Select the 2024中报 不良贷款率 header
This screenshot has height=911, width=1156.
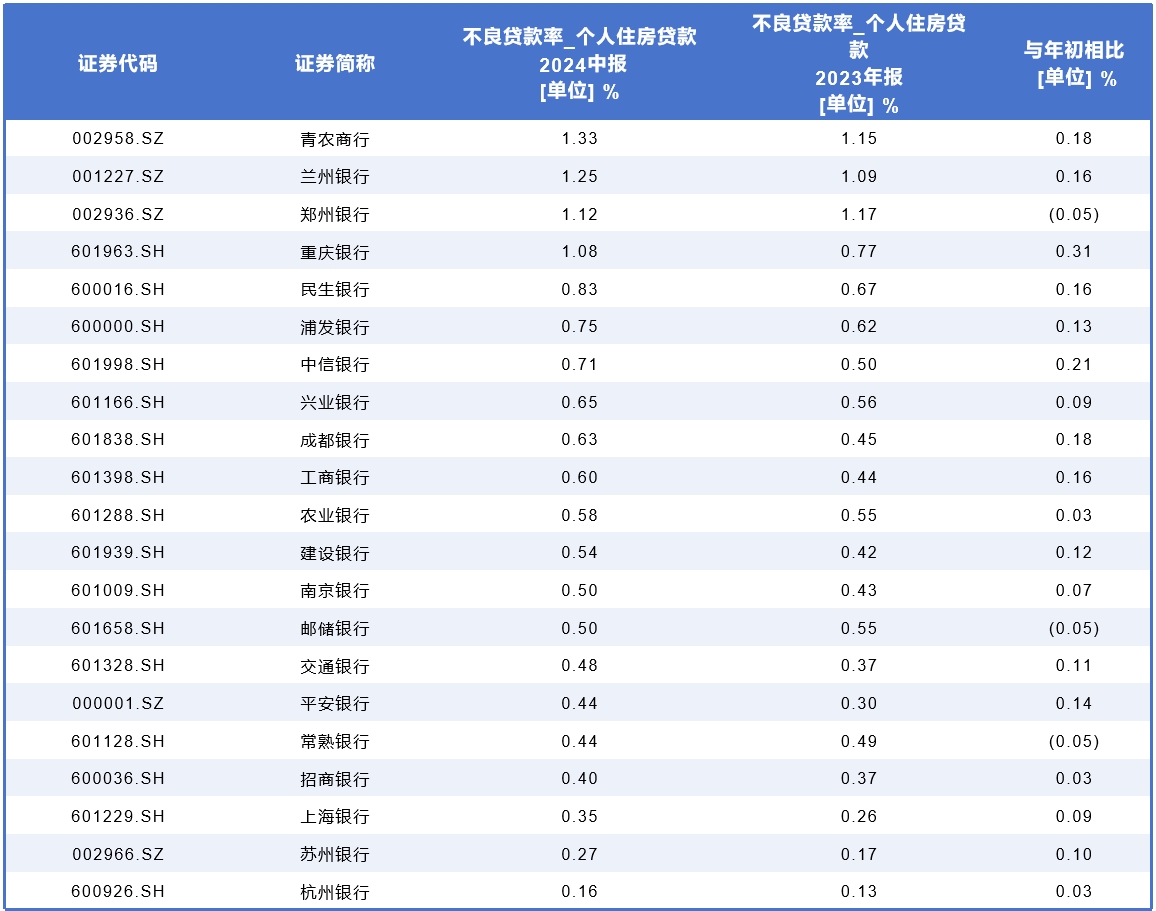coord(579,63)
